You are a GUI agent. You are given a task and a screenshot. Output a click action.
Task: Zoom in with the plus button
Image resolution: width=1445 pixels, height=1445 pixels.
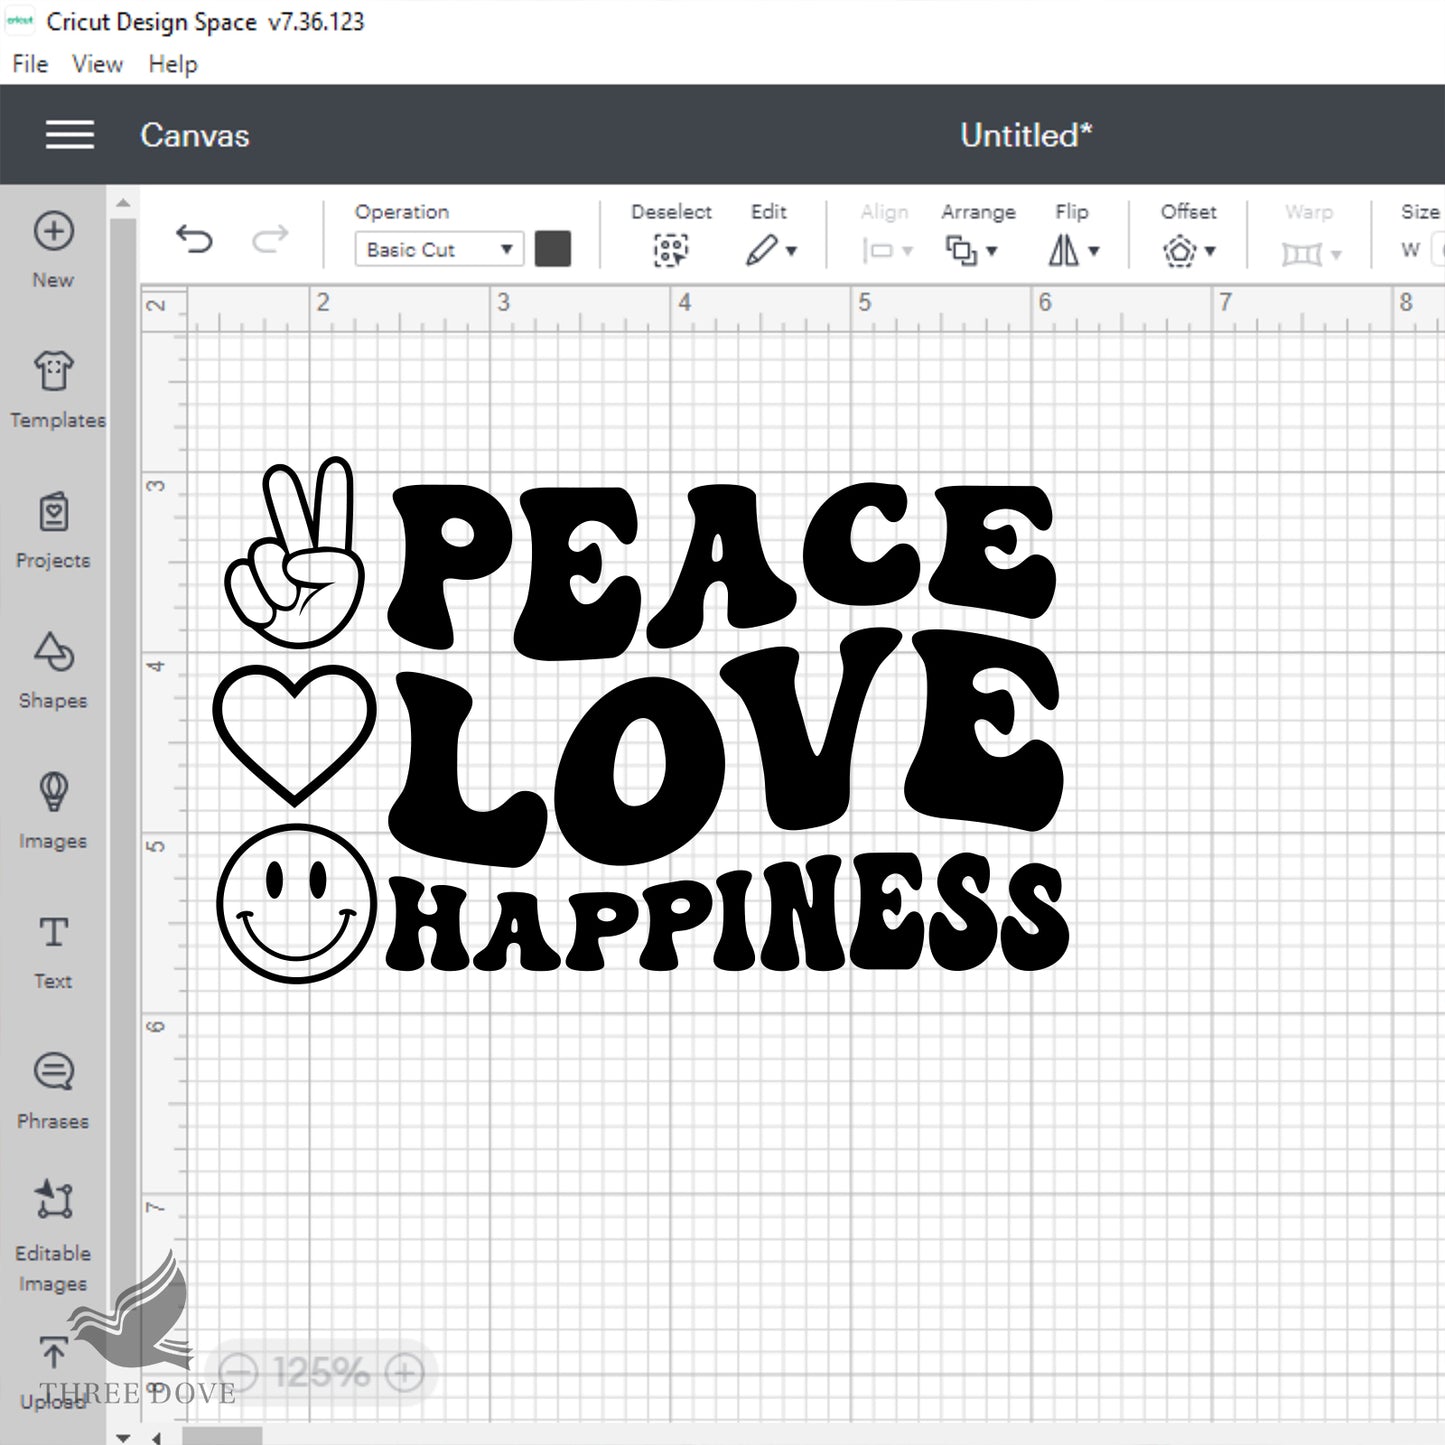(x=404, y=1372)
